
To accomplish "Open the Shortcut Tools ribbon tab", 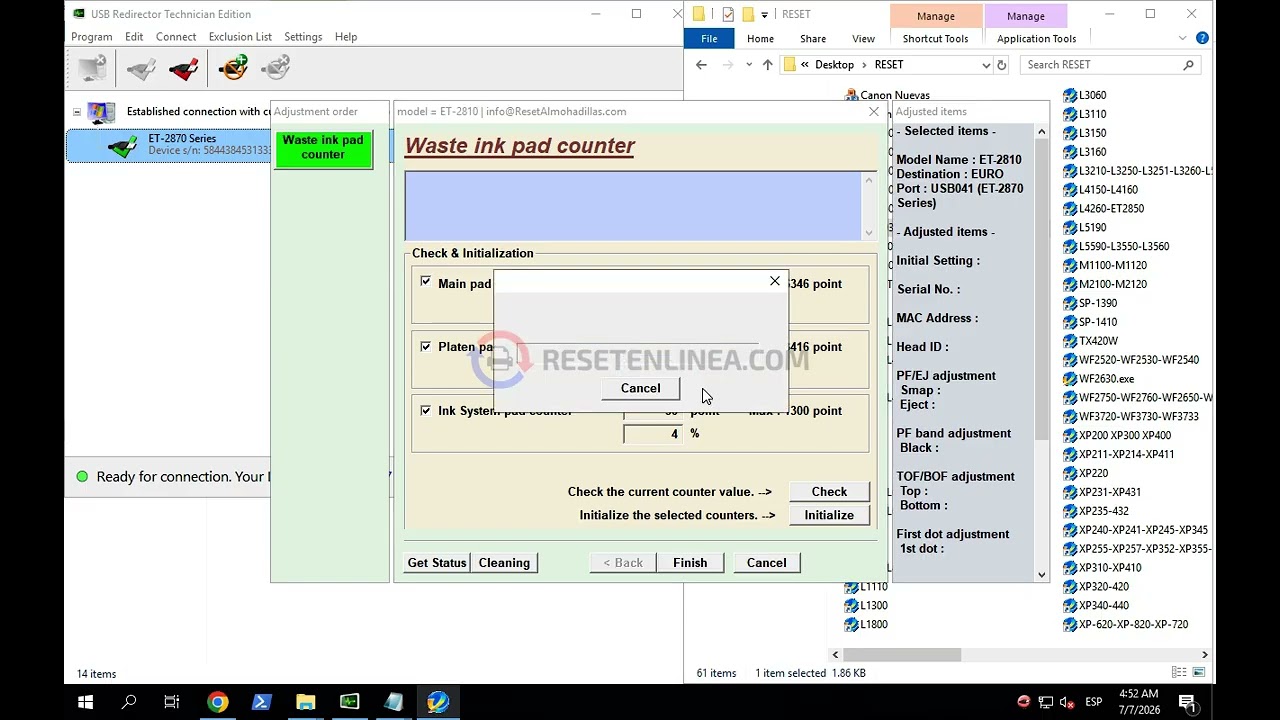I will pyautogui.click(x=936, y=39).
